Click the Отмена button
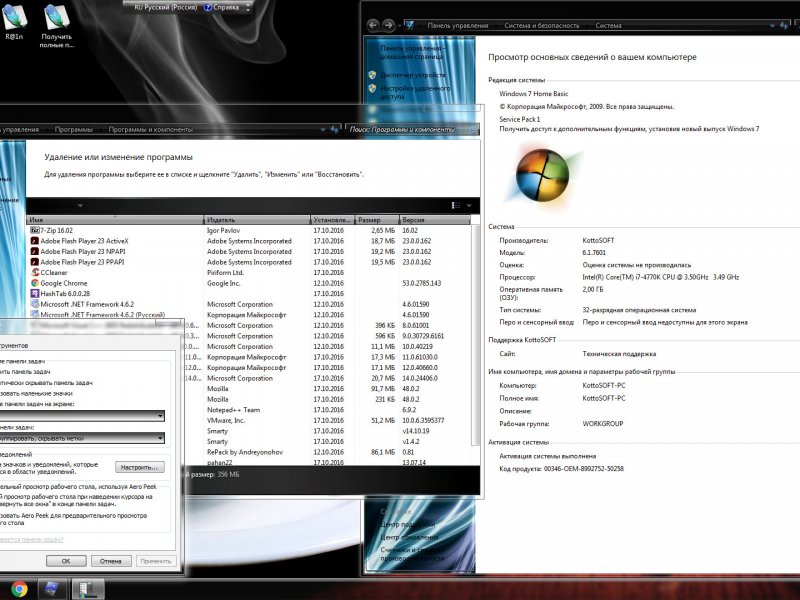Image resolution: width=800 pixels, height=600 pixels. pos(111,561)
